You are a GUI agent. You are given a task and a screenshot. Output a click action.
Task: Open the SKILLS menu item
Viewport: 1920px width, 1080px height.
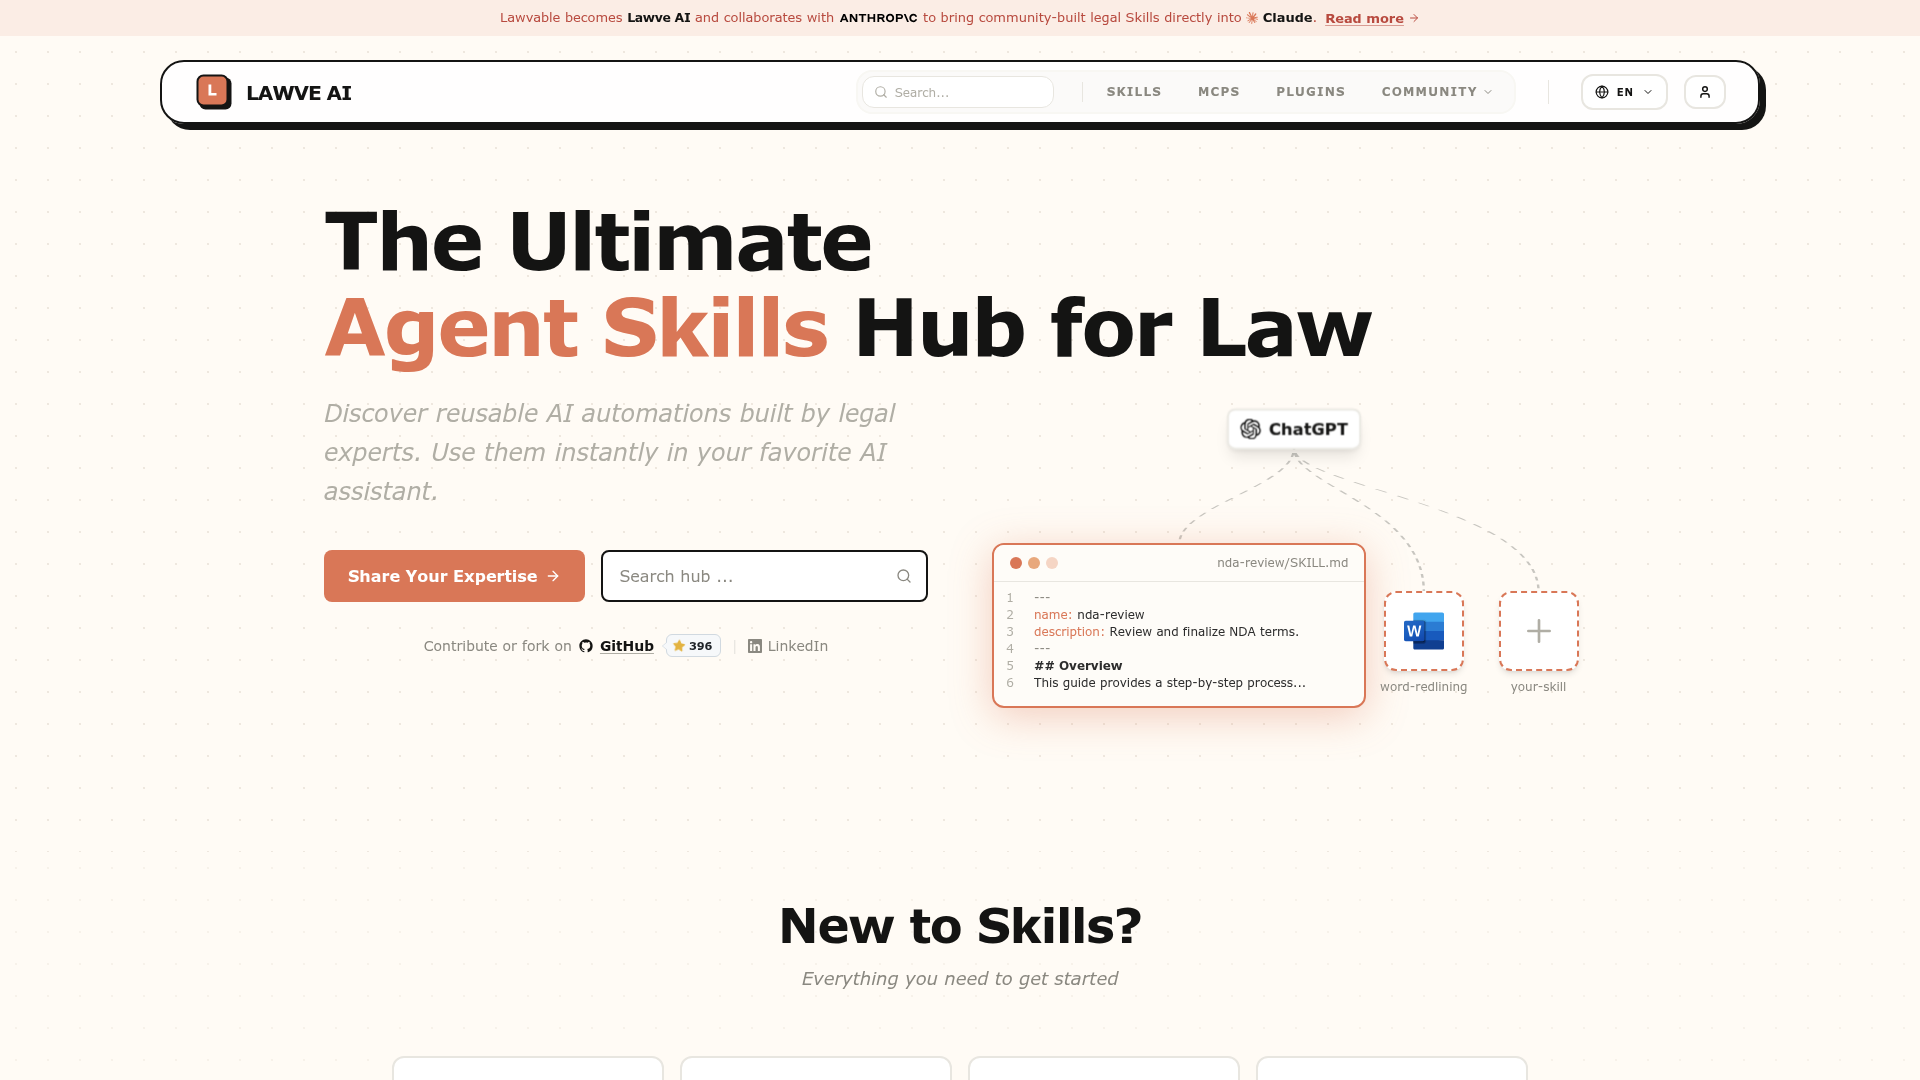1134,92
